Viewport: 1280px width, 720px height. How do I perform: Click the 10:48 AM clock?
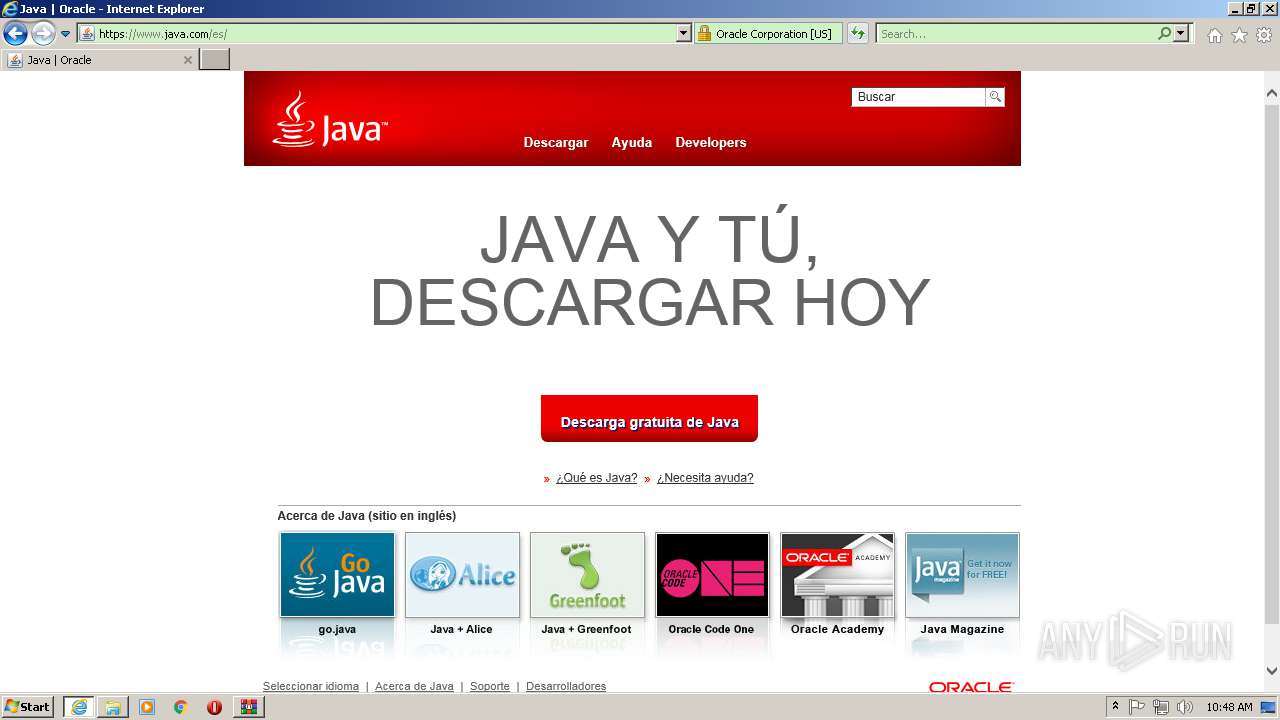pyautogui.click(x=1229, y=707)
